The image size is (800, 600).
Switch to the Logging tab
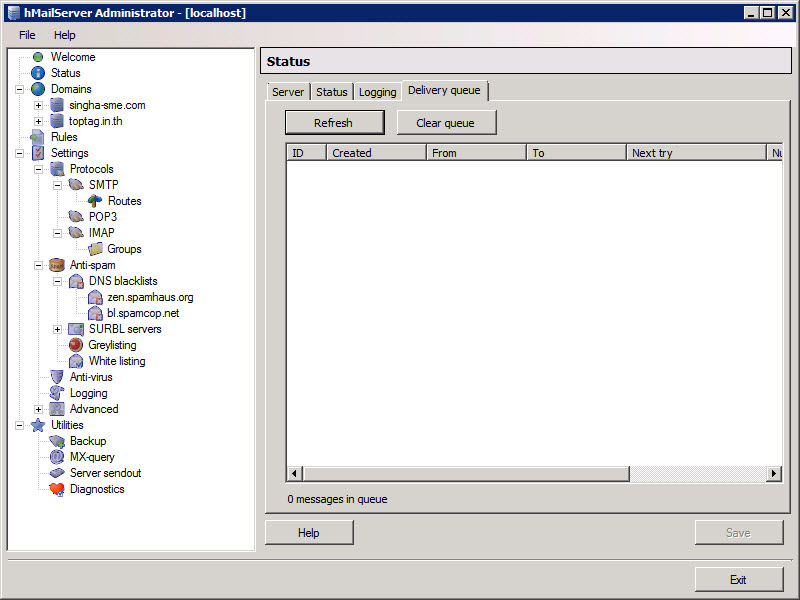pyautogui.click(x=378, y=92)
